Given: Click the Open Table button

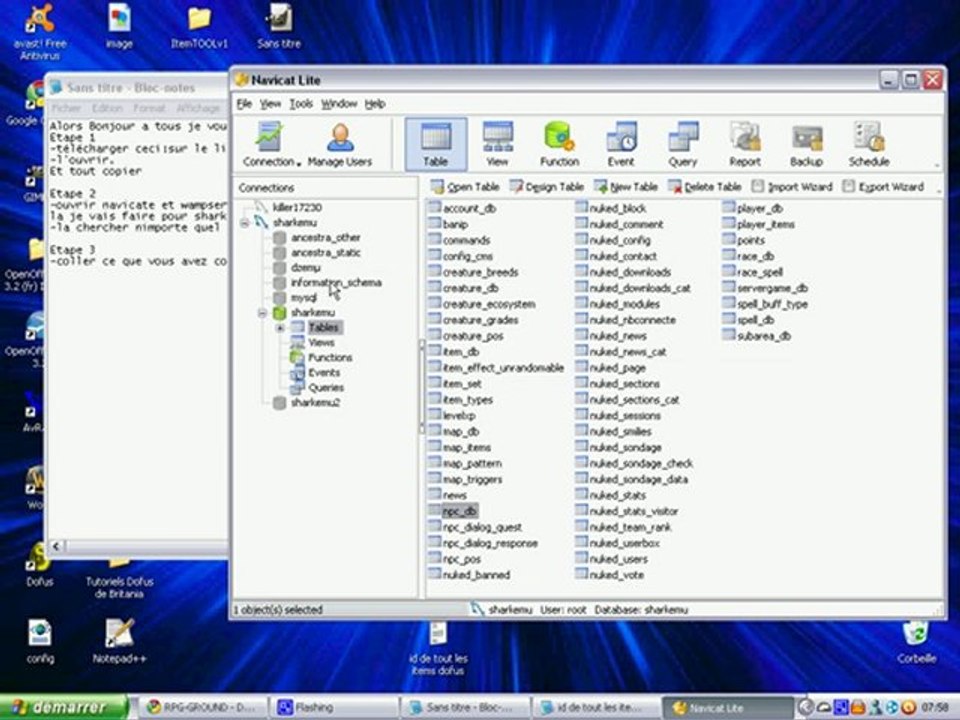Looking at the screenshot, I should click(x=465, y=187).
